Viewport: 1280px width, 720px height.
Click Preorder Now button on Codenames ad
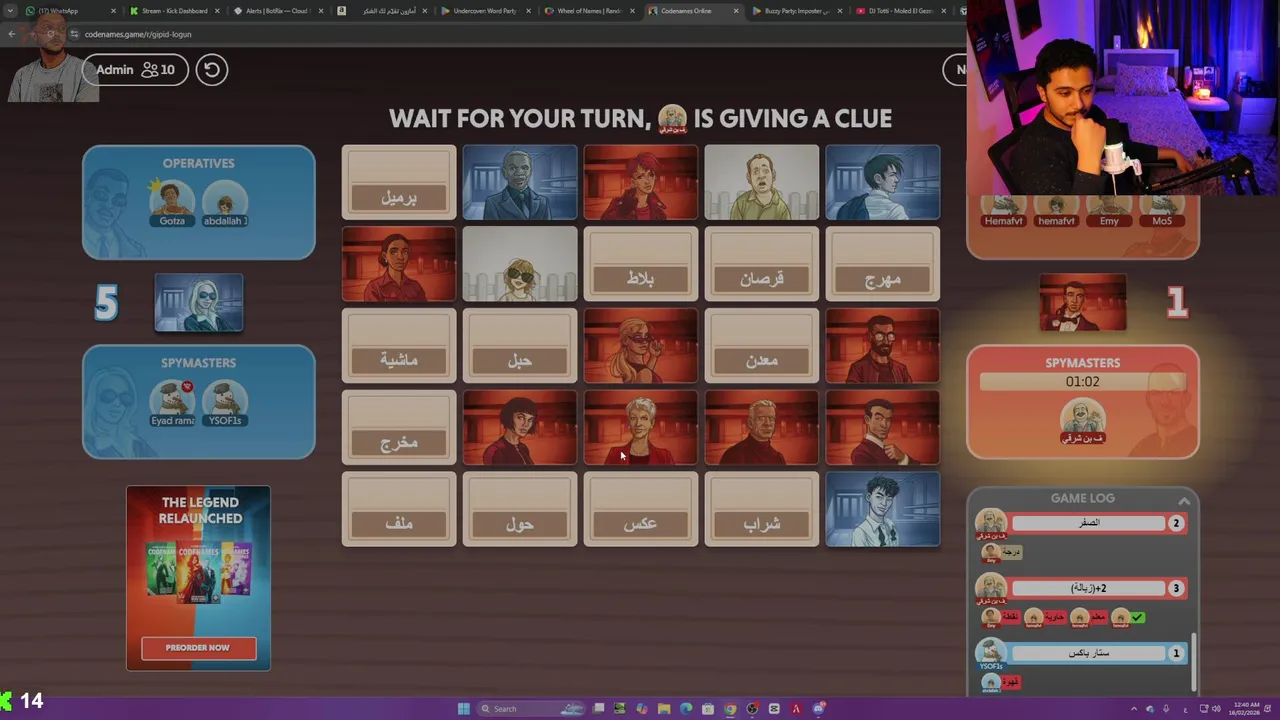point(198,648)
